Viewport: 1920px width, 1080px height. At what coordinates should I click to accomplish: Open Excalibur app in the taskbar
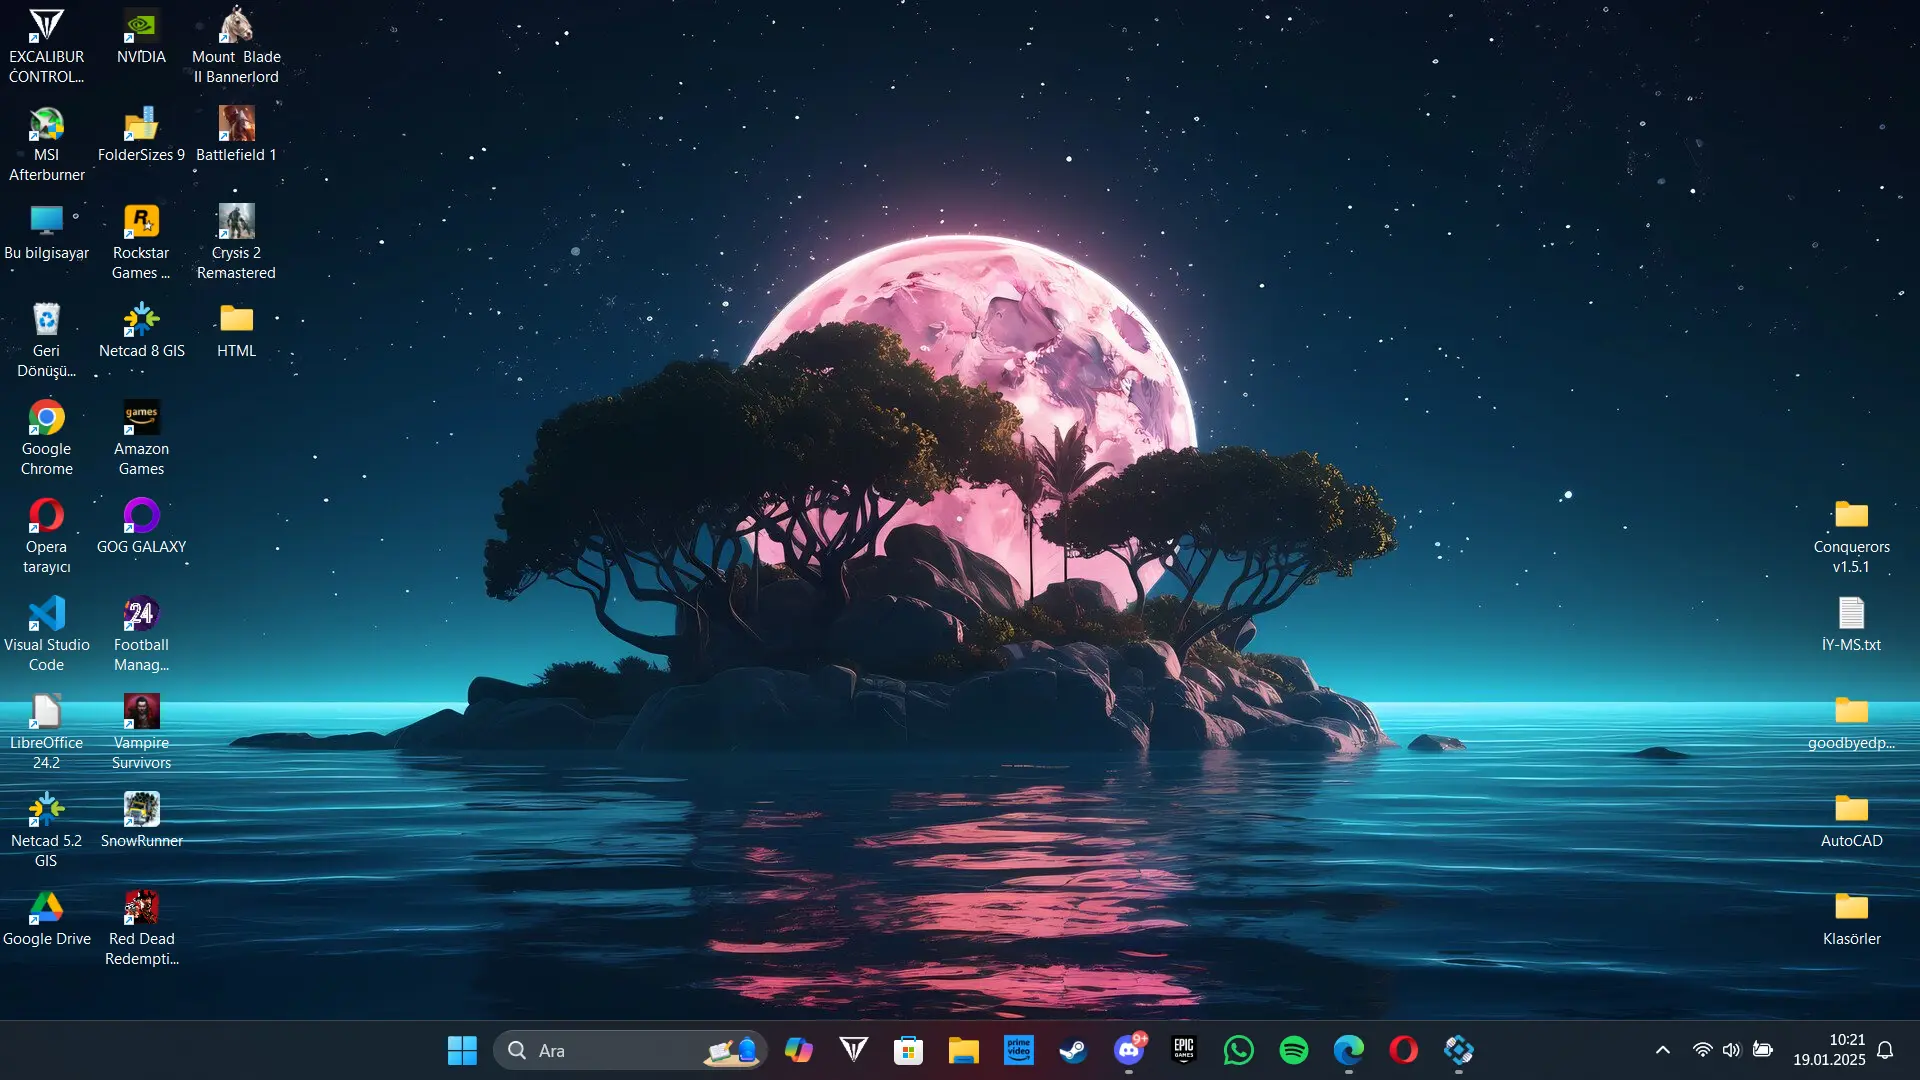(x=854, y=1050)
